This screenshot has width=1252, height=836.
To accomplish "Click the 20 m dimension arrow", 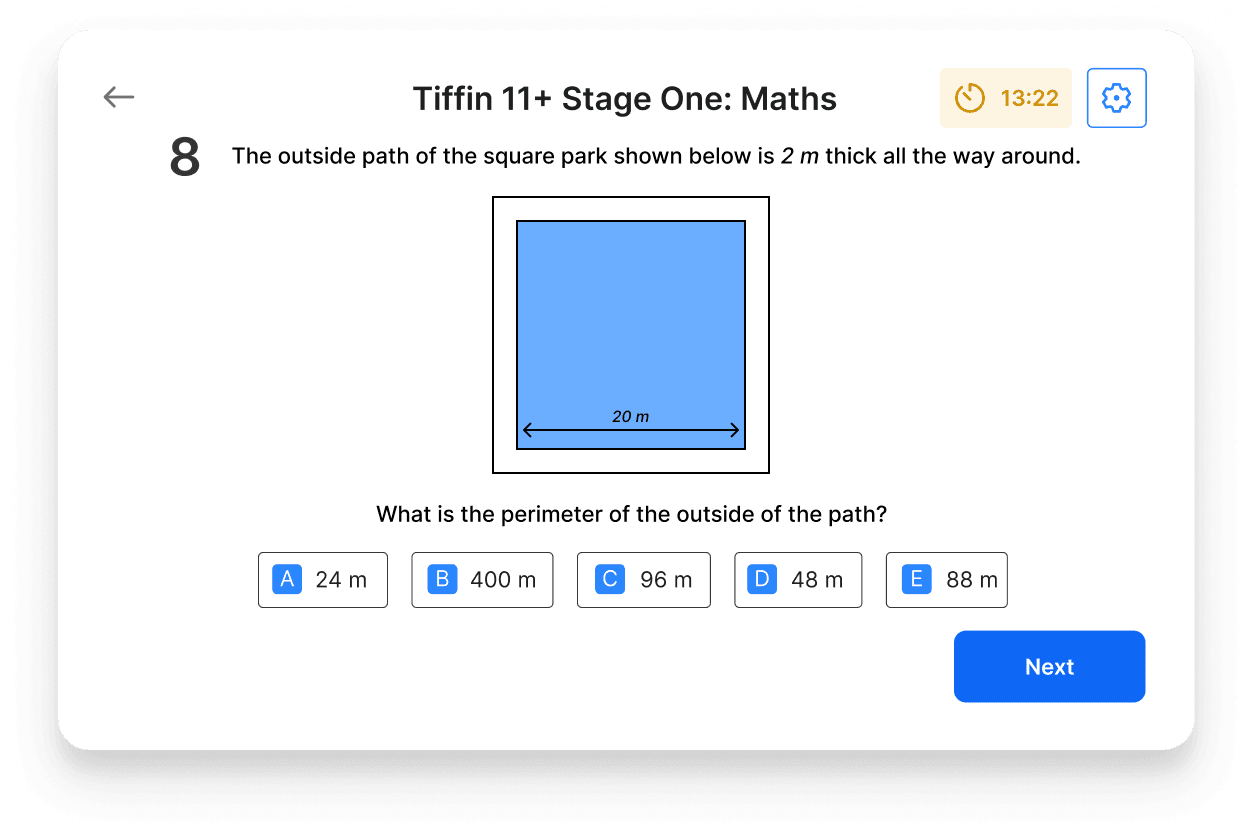I will (630, 428).
